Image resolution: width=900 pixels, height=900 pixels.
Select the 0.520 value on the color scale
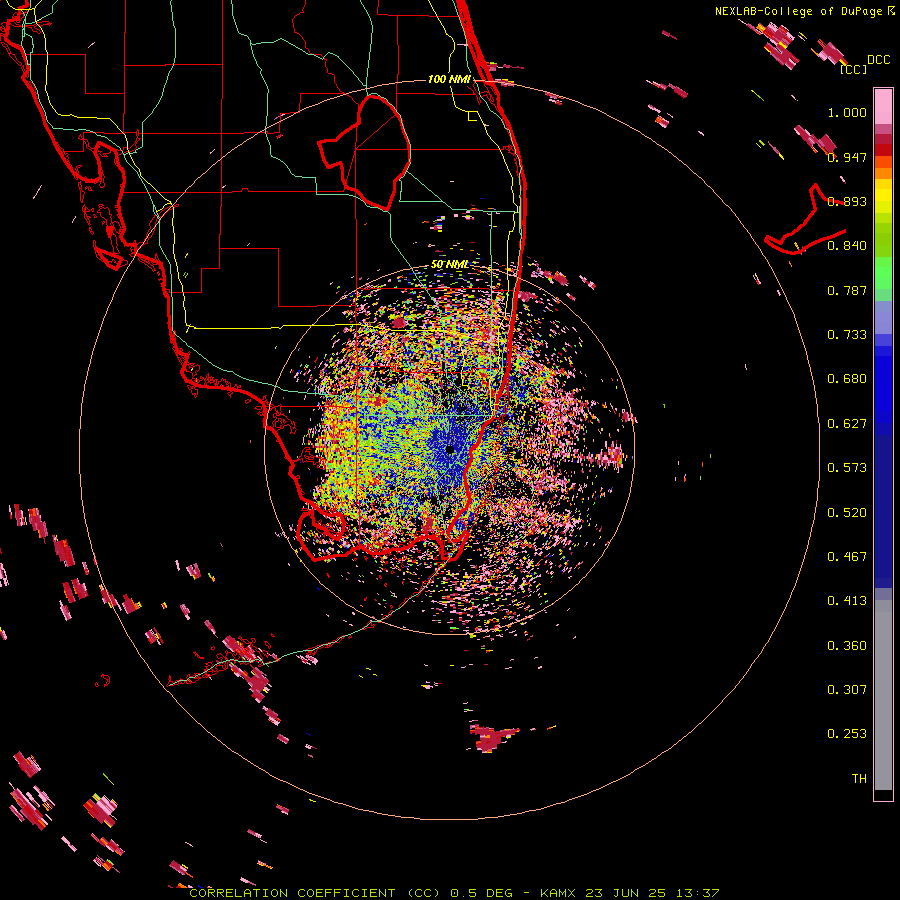click(x=847, y=513)
